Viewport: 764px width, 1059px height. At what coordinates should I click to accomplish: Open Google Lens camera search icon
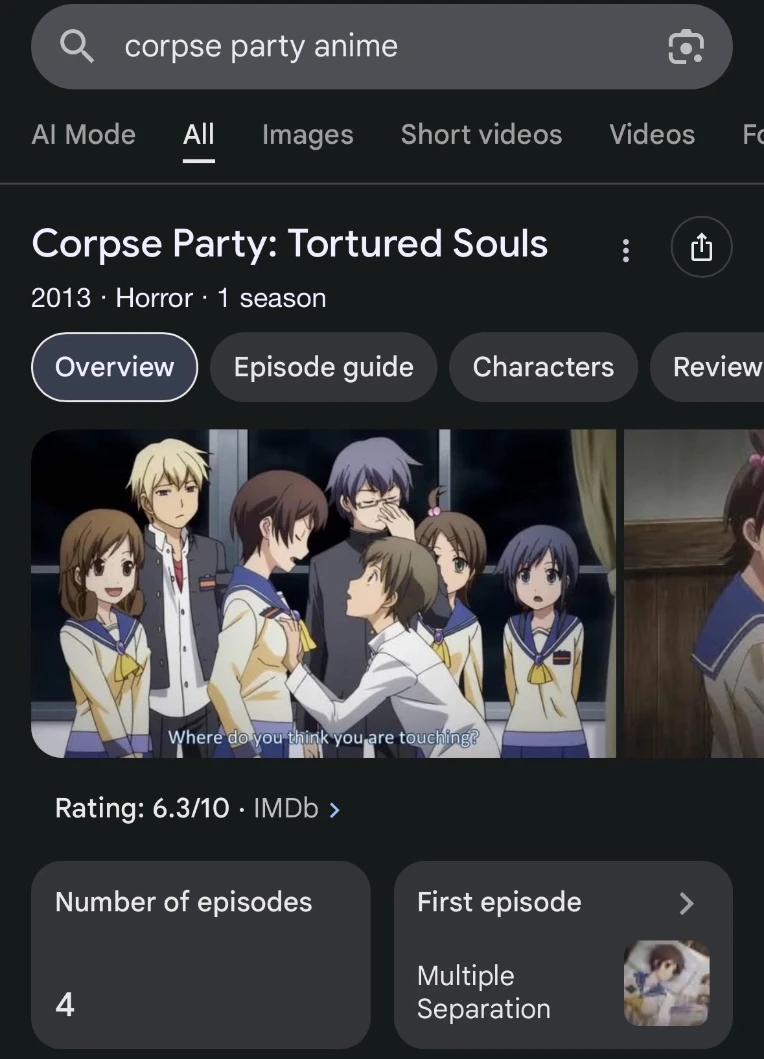pyautogui.click(x=686, y=47)
